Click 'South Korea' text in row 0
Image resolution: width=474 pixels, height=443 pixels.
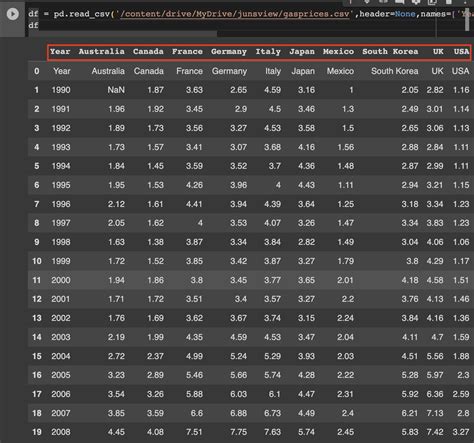(395, 71)
